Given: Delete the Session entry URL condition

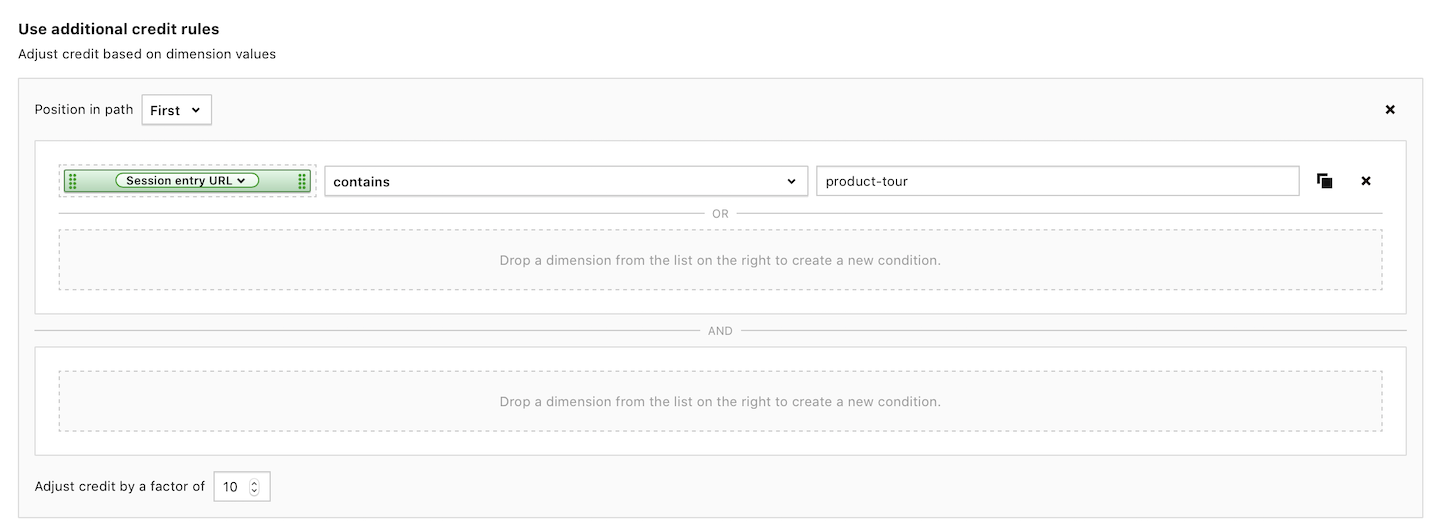Looking at the screenshot, I should [x=1366, y=181].
